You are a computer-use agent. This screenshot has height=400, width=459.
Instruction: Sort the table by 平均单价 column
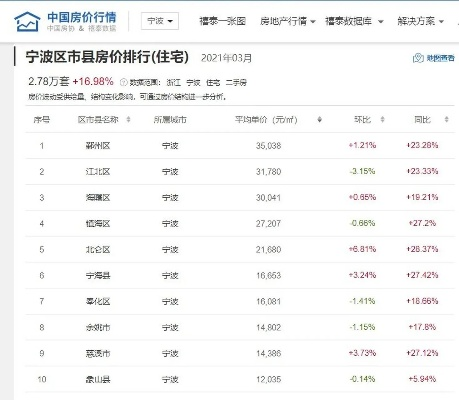pyautogui.click(x=319, y=119)
